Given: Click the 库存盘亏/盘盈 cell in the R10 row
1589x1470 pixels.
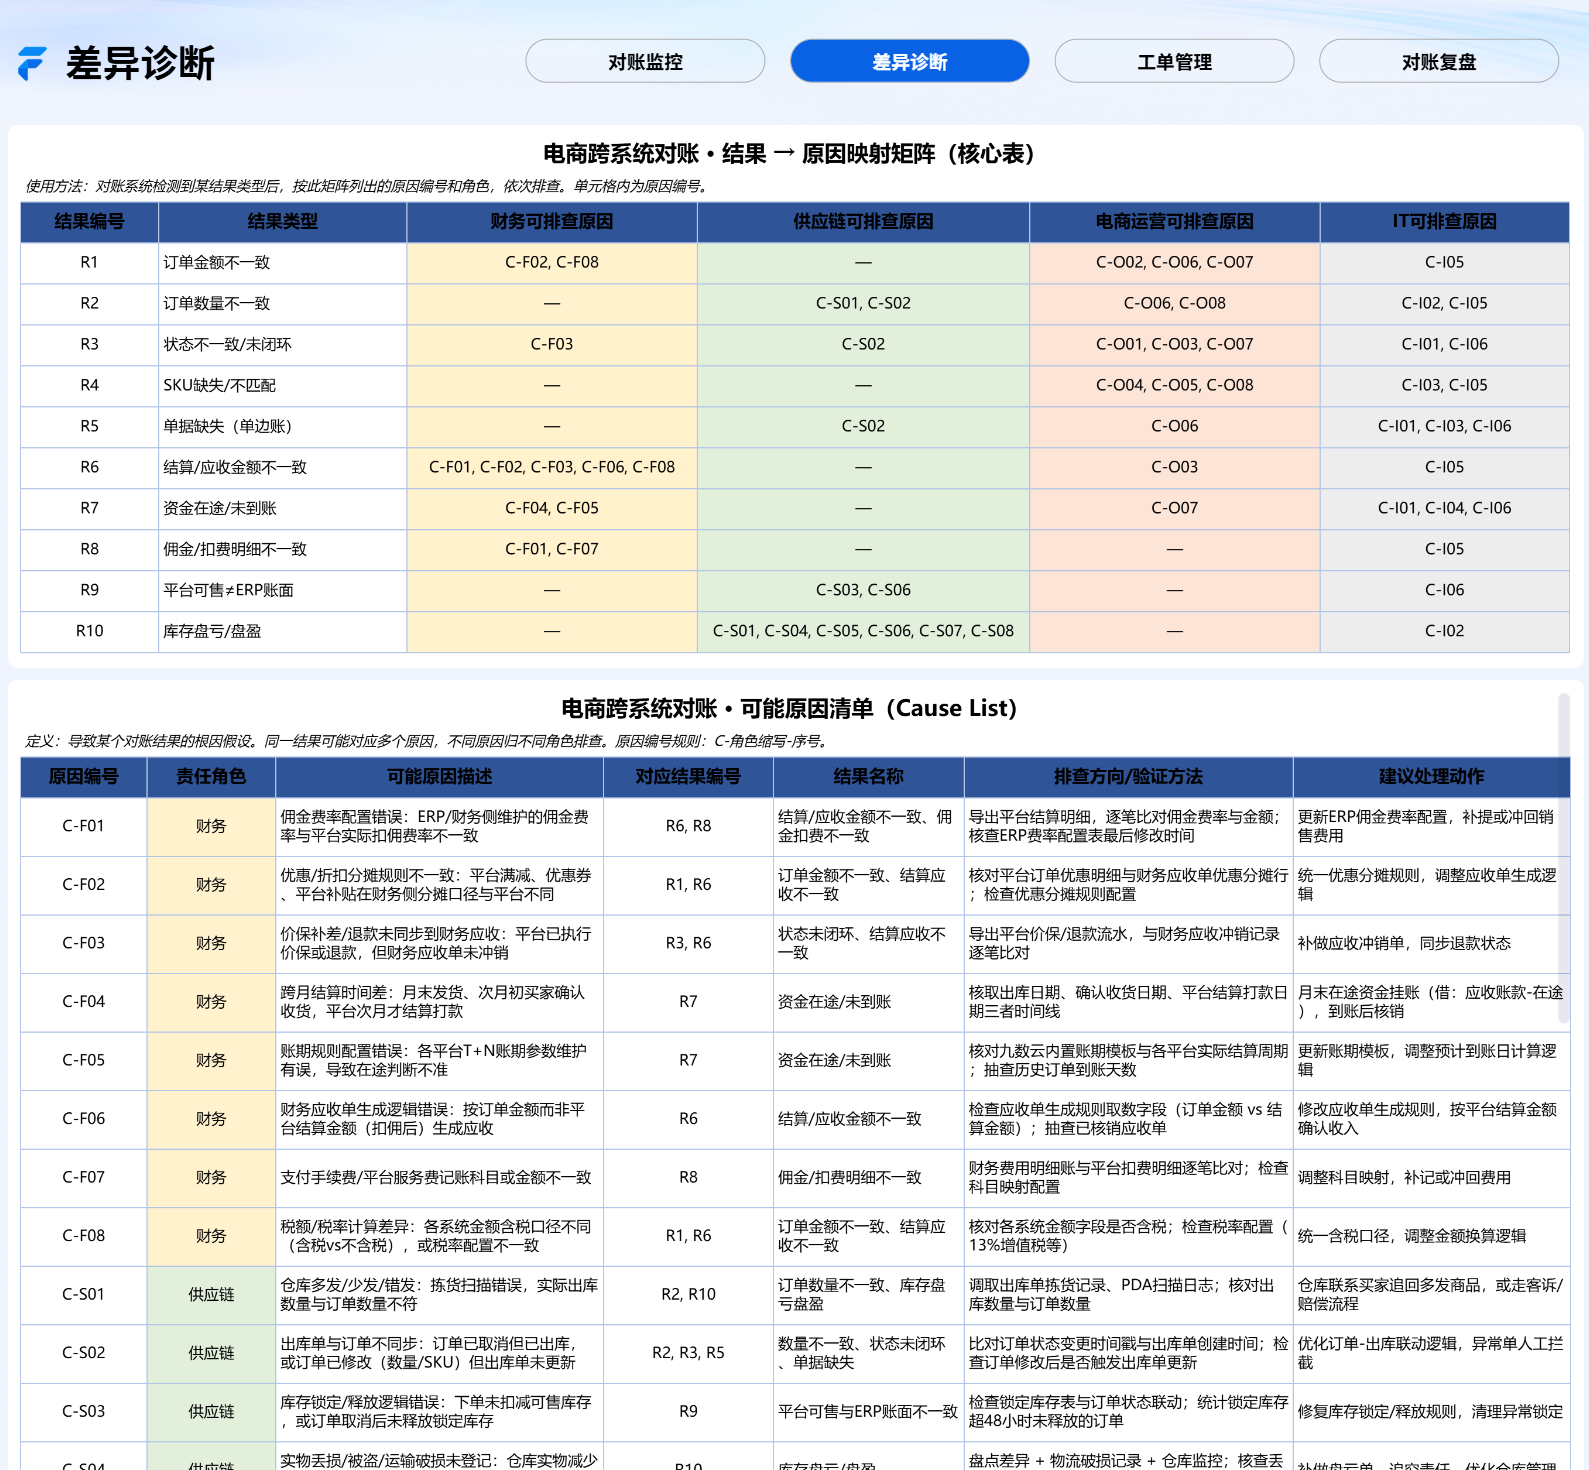Looking at the screenshot, I should (283, 632).
